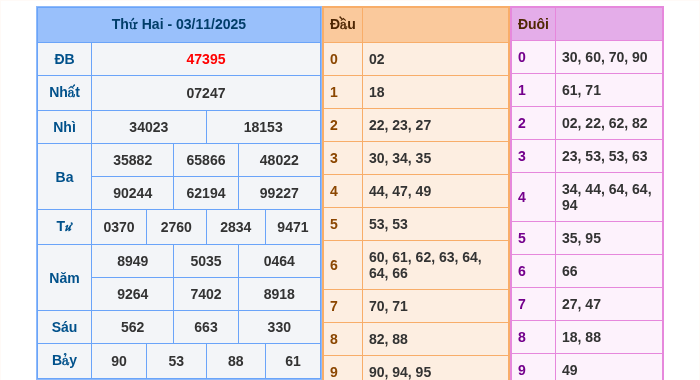Select fourth prize number 0370
Screen dimensions: 700x380
click(x=119, y=227)
